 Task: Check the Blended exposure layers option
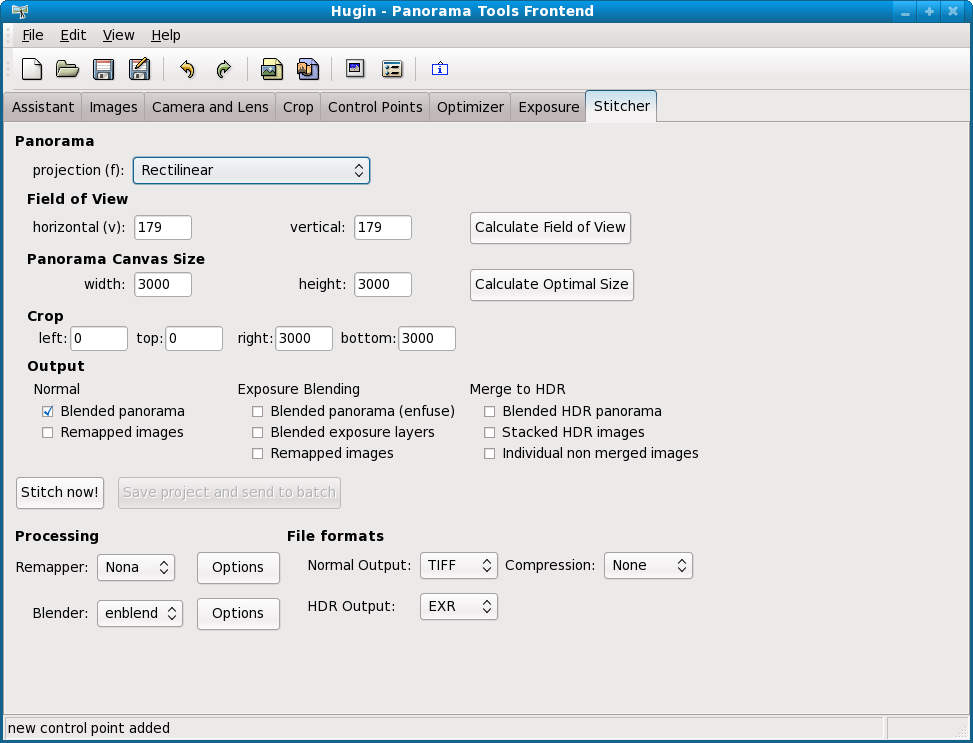(258, 432)
